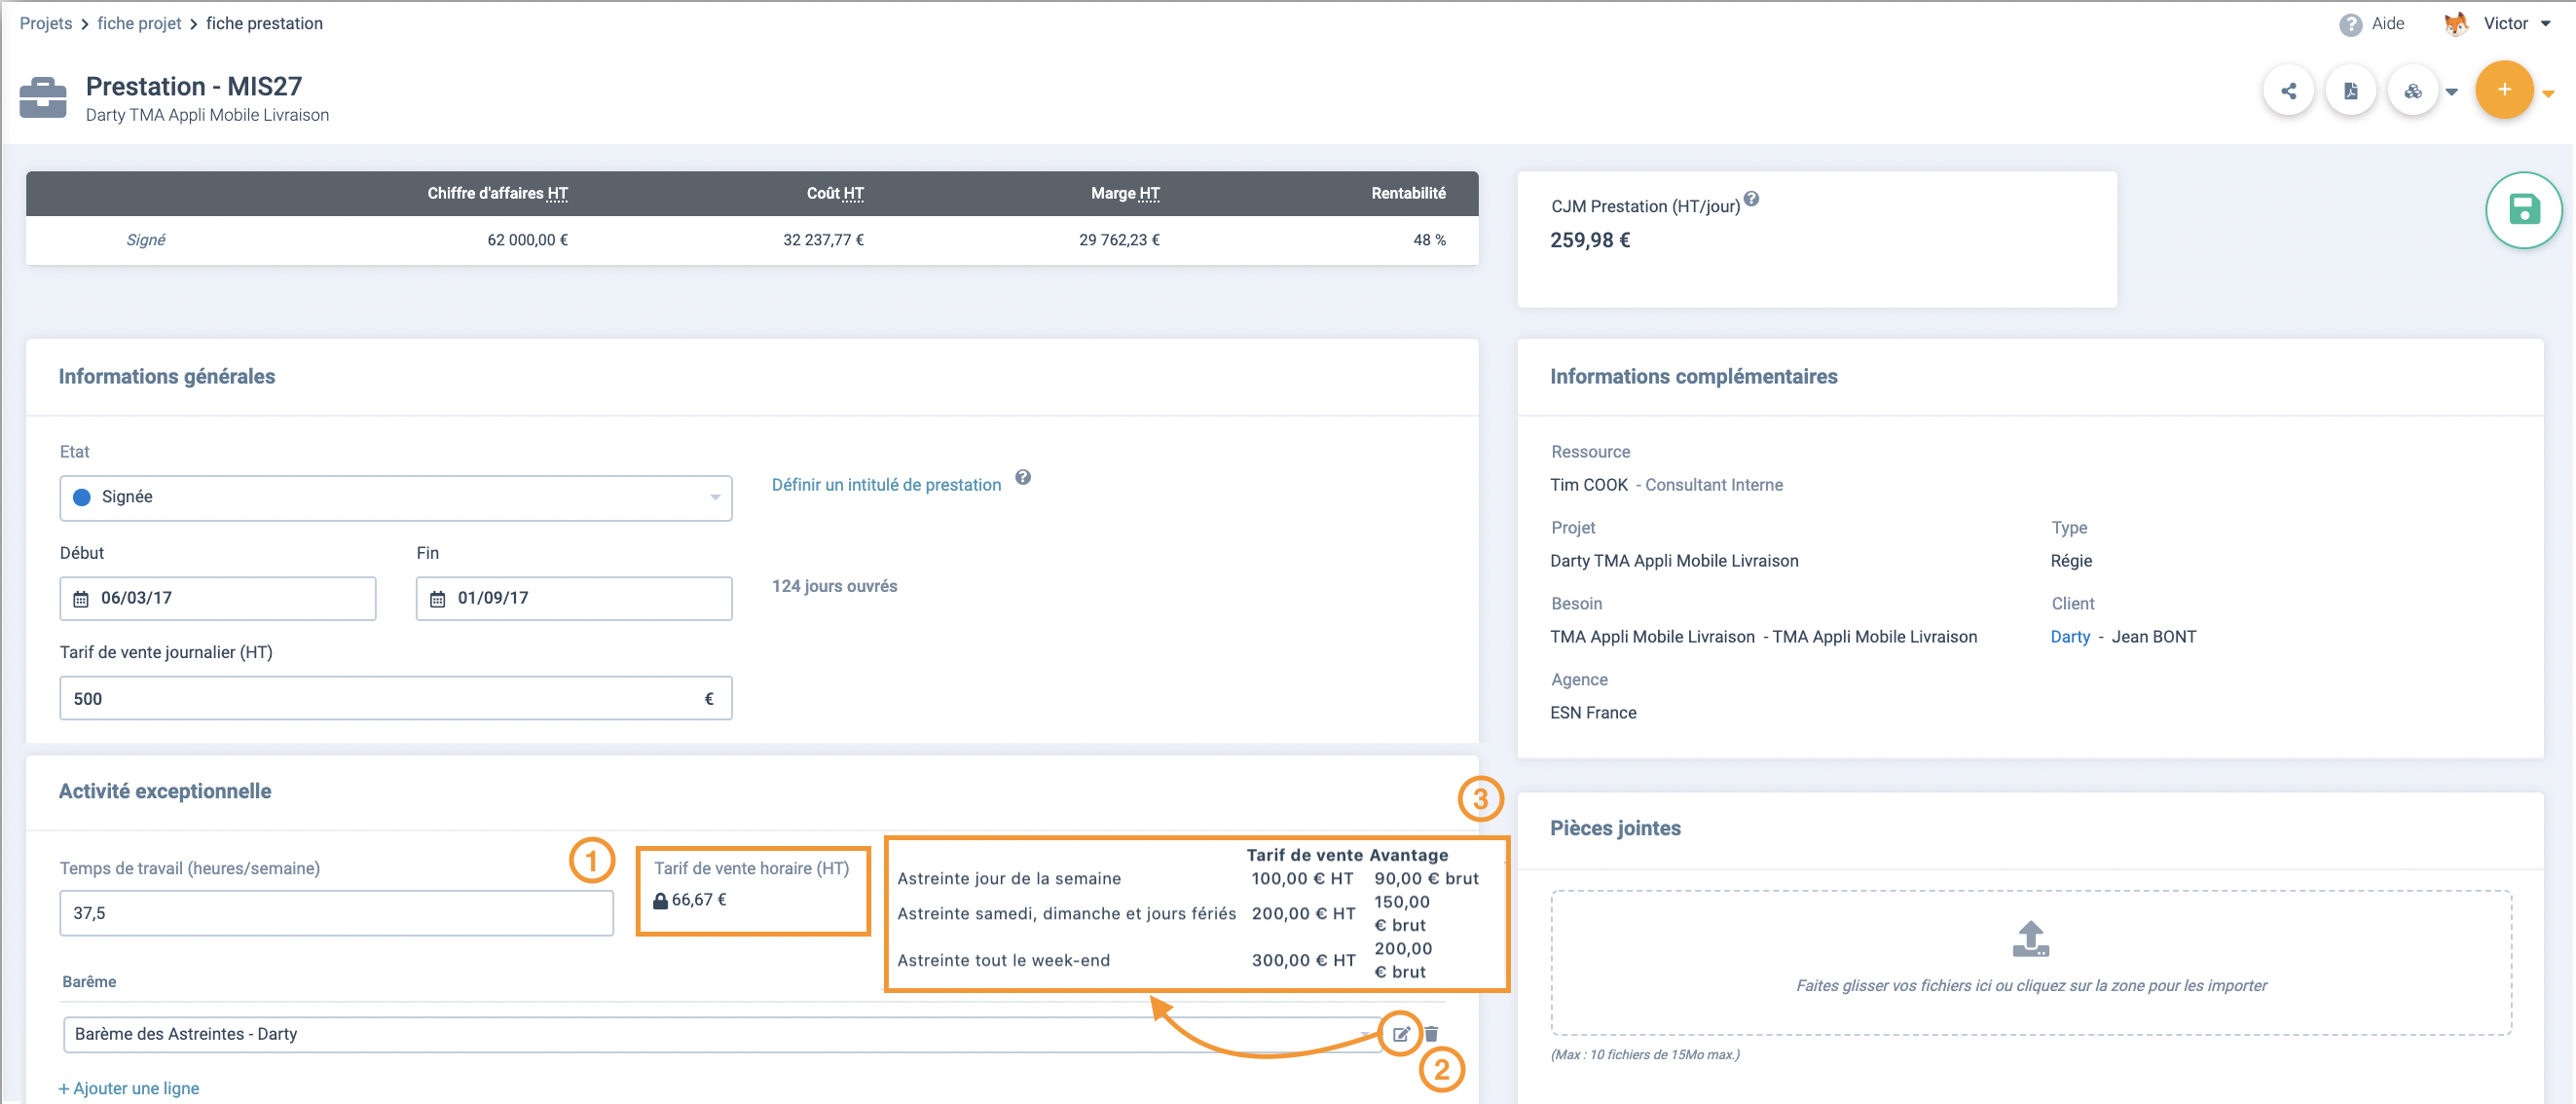Click the fiche prestation breadcrumb
The height and width of the screenshot is (1104, 2576).
[264, 23]
